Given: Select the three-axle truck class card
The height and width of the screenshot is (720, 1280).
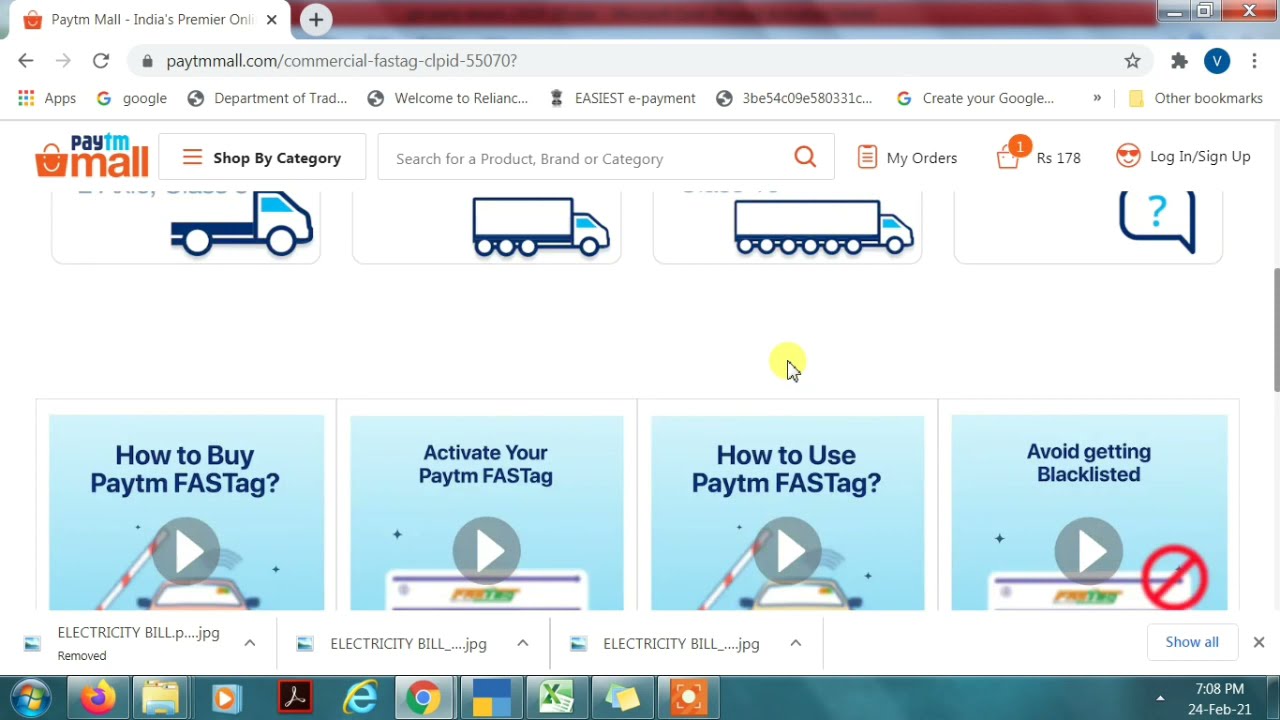Looking at the screenshot, I should click(487, 226).
